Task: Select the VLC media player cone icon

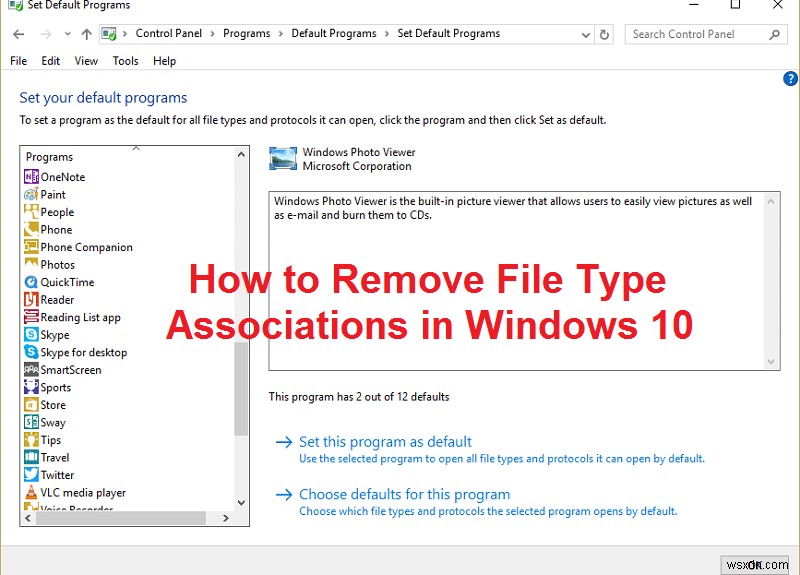Action: pyautogui.click(x=31, y=492)
